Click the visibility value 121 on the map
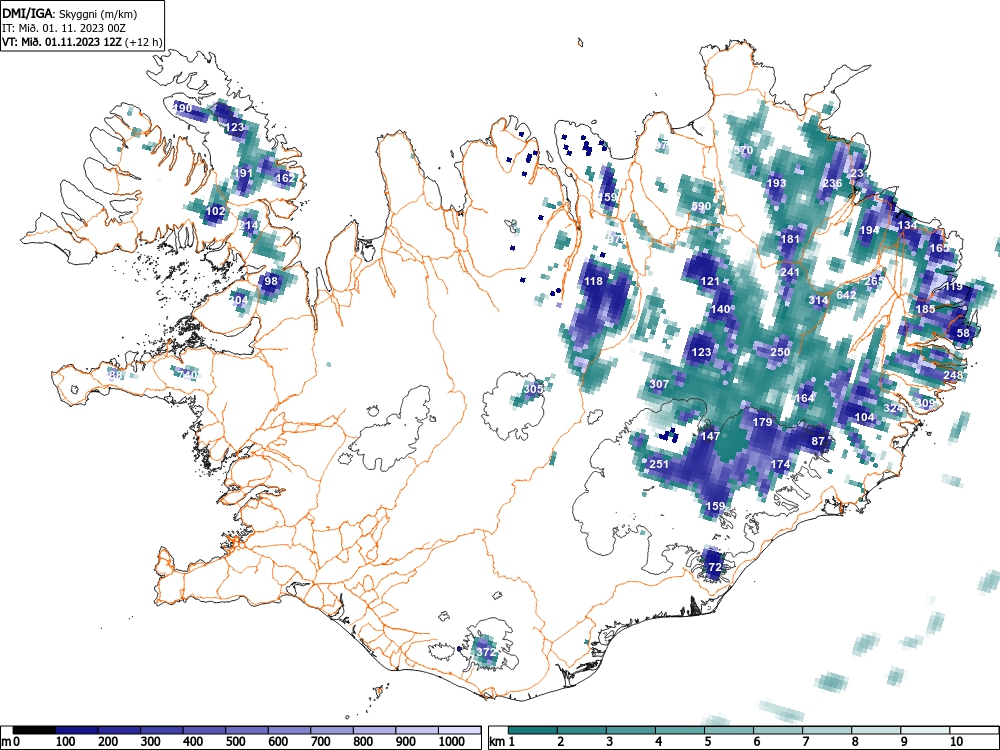Image resolution: width=1000 pixels, height=750 pixels. [710, 281]
